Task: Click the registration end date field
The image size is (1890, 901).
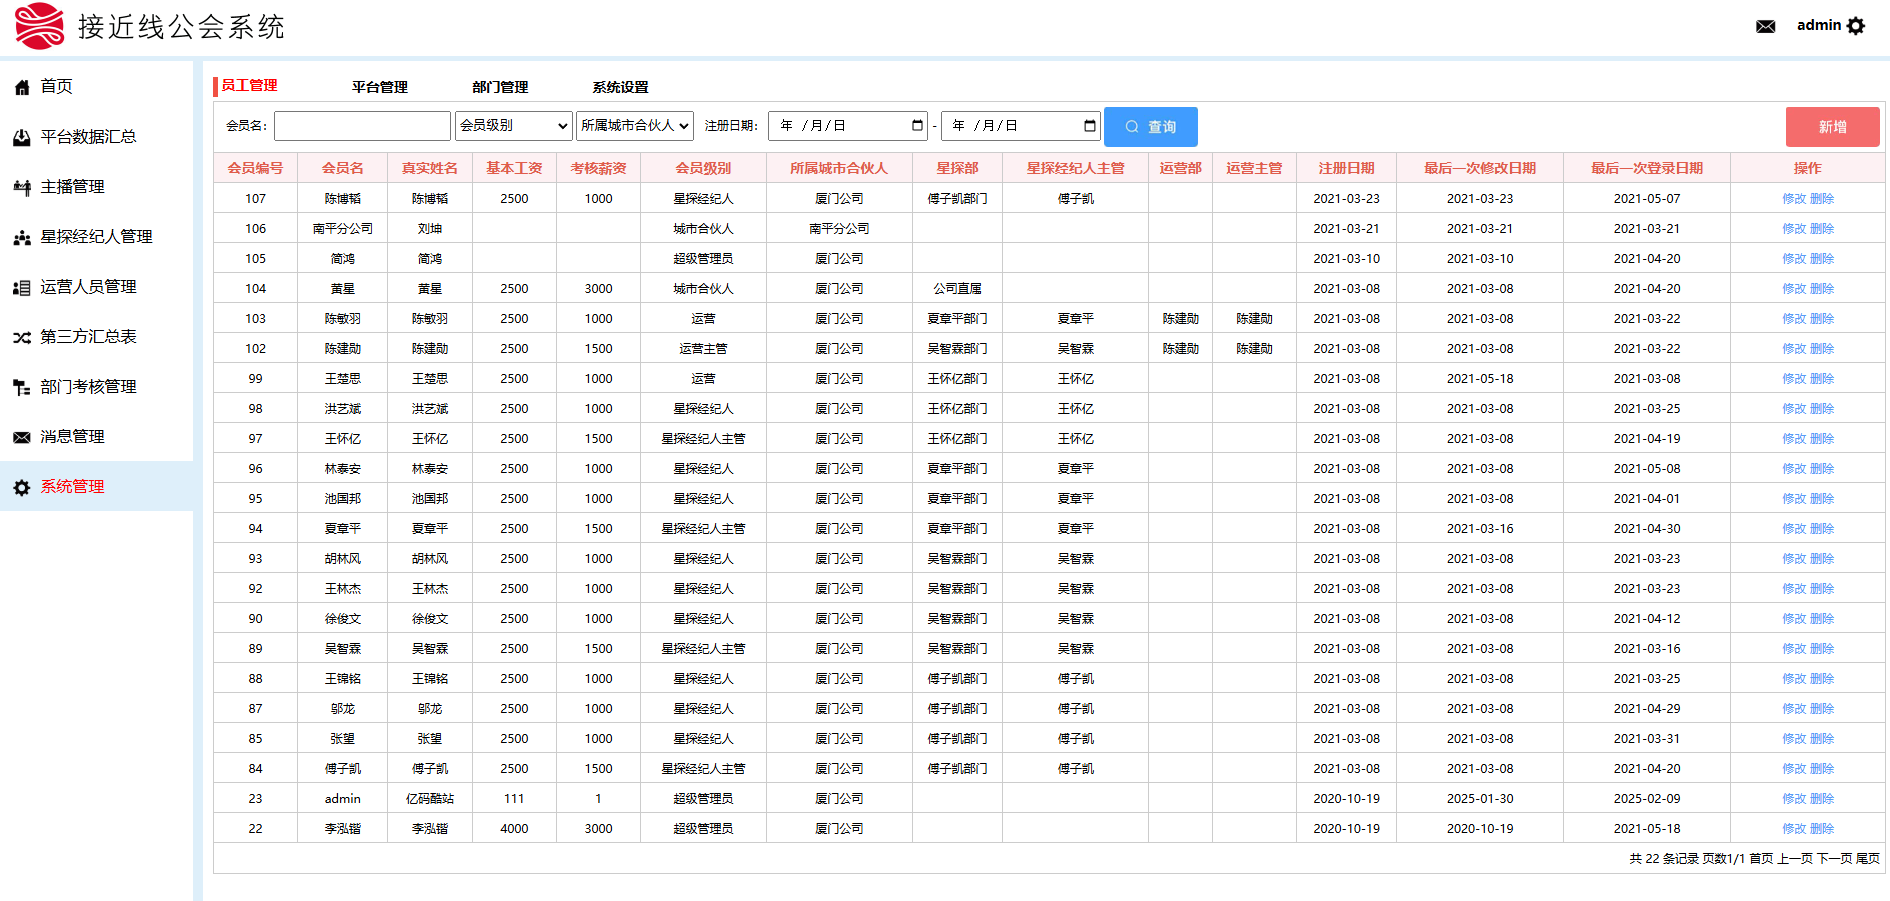Action: [x=1020, y=125]
